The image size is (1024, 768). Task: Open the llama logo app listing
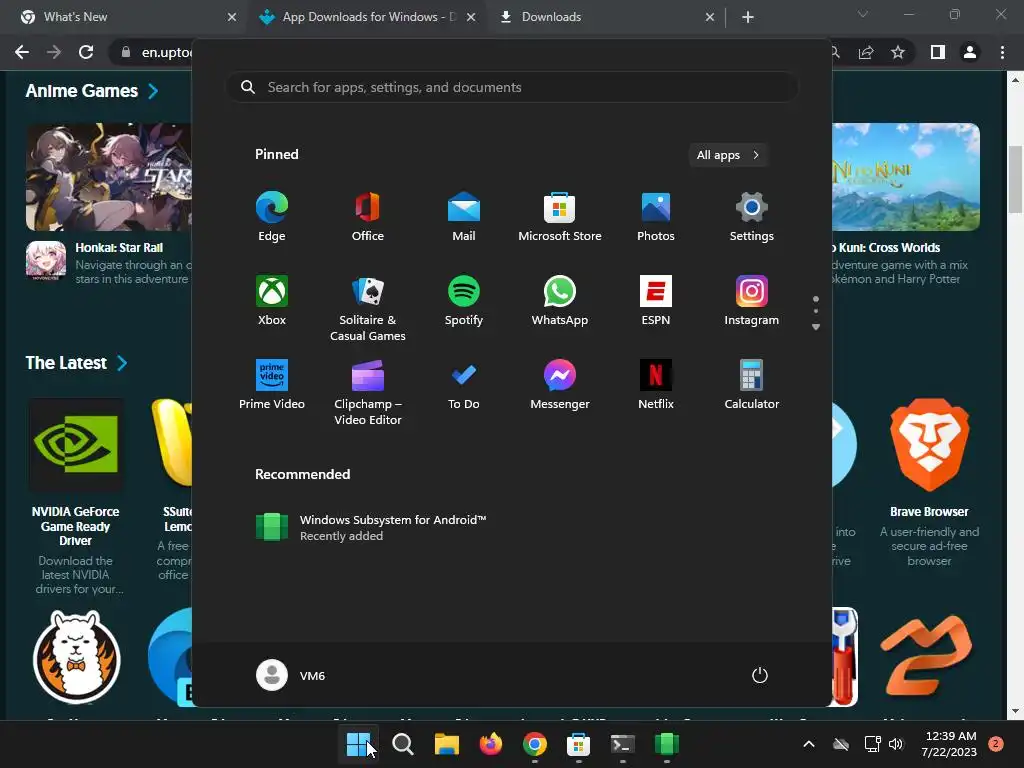click(x=76, y=657)
